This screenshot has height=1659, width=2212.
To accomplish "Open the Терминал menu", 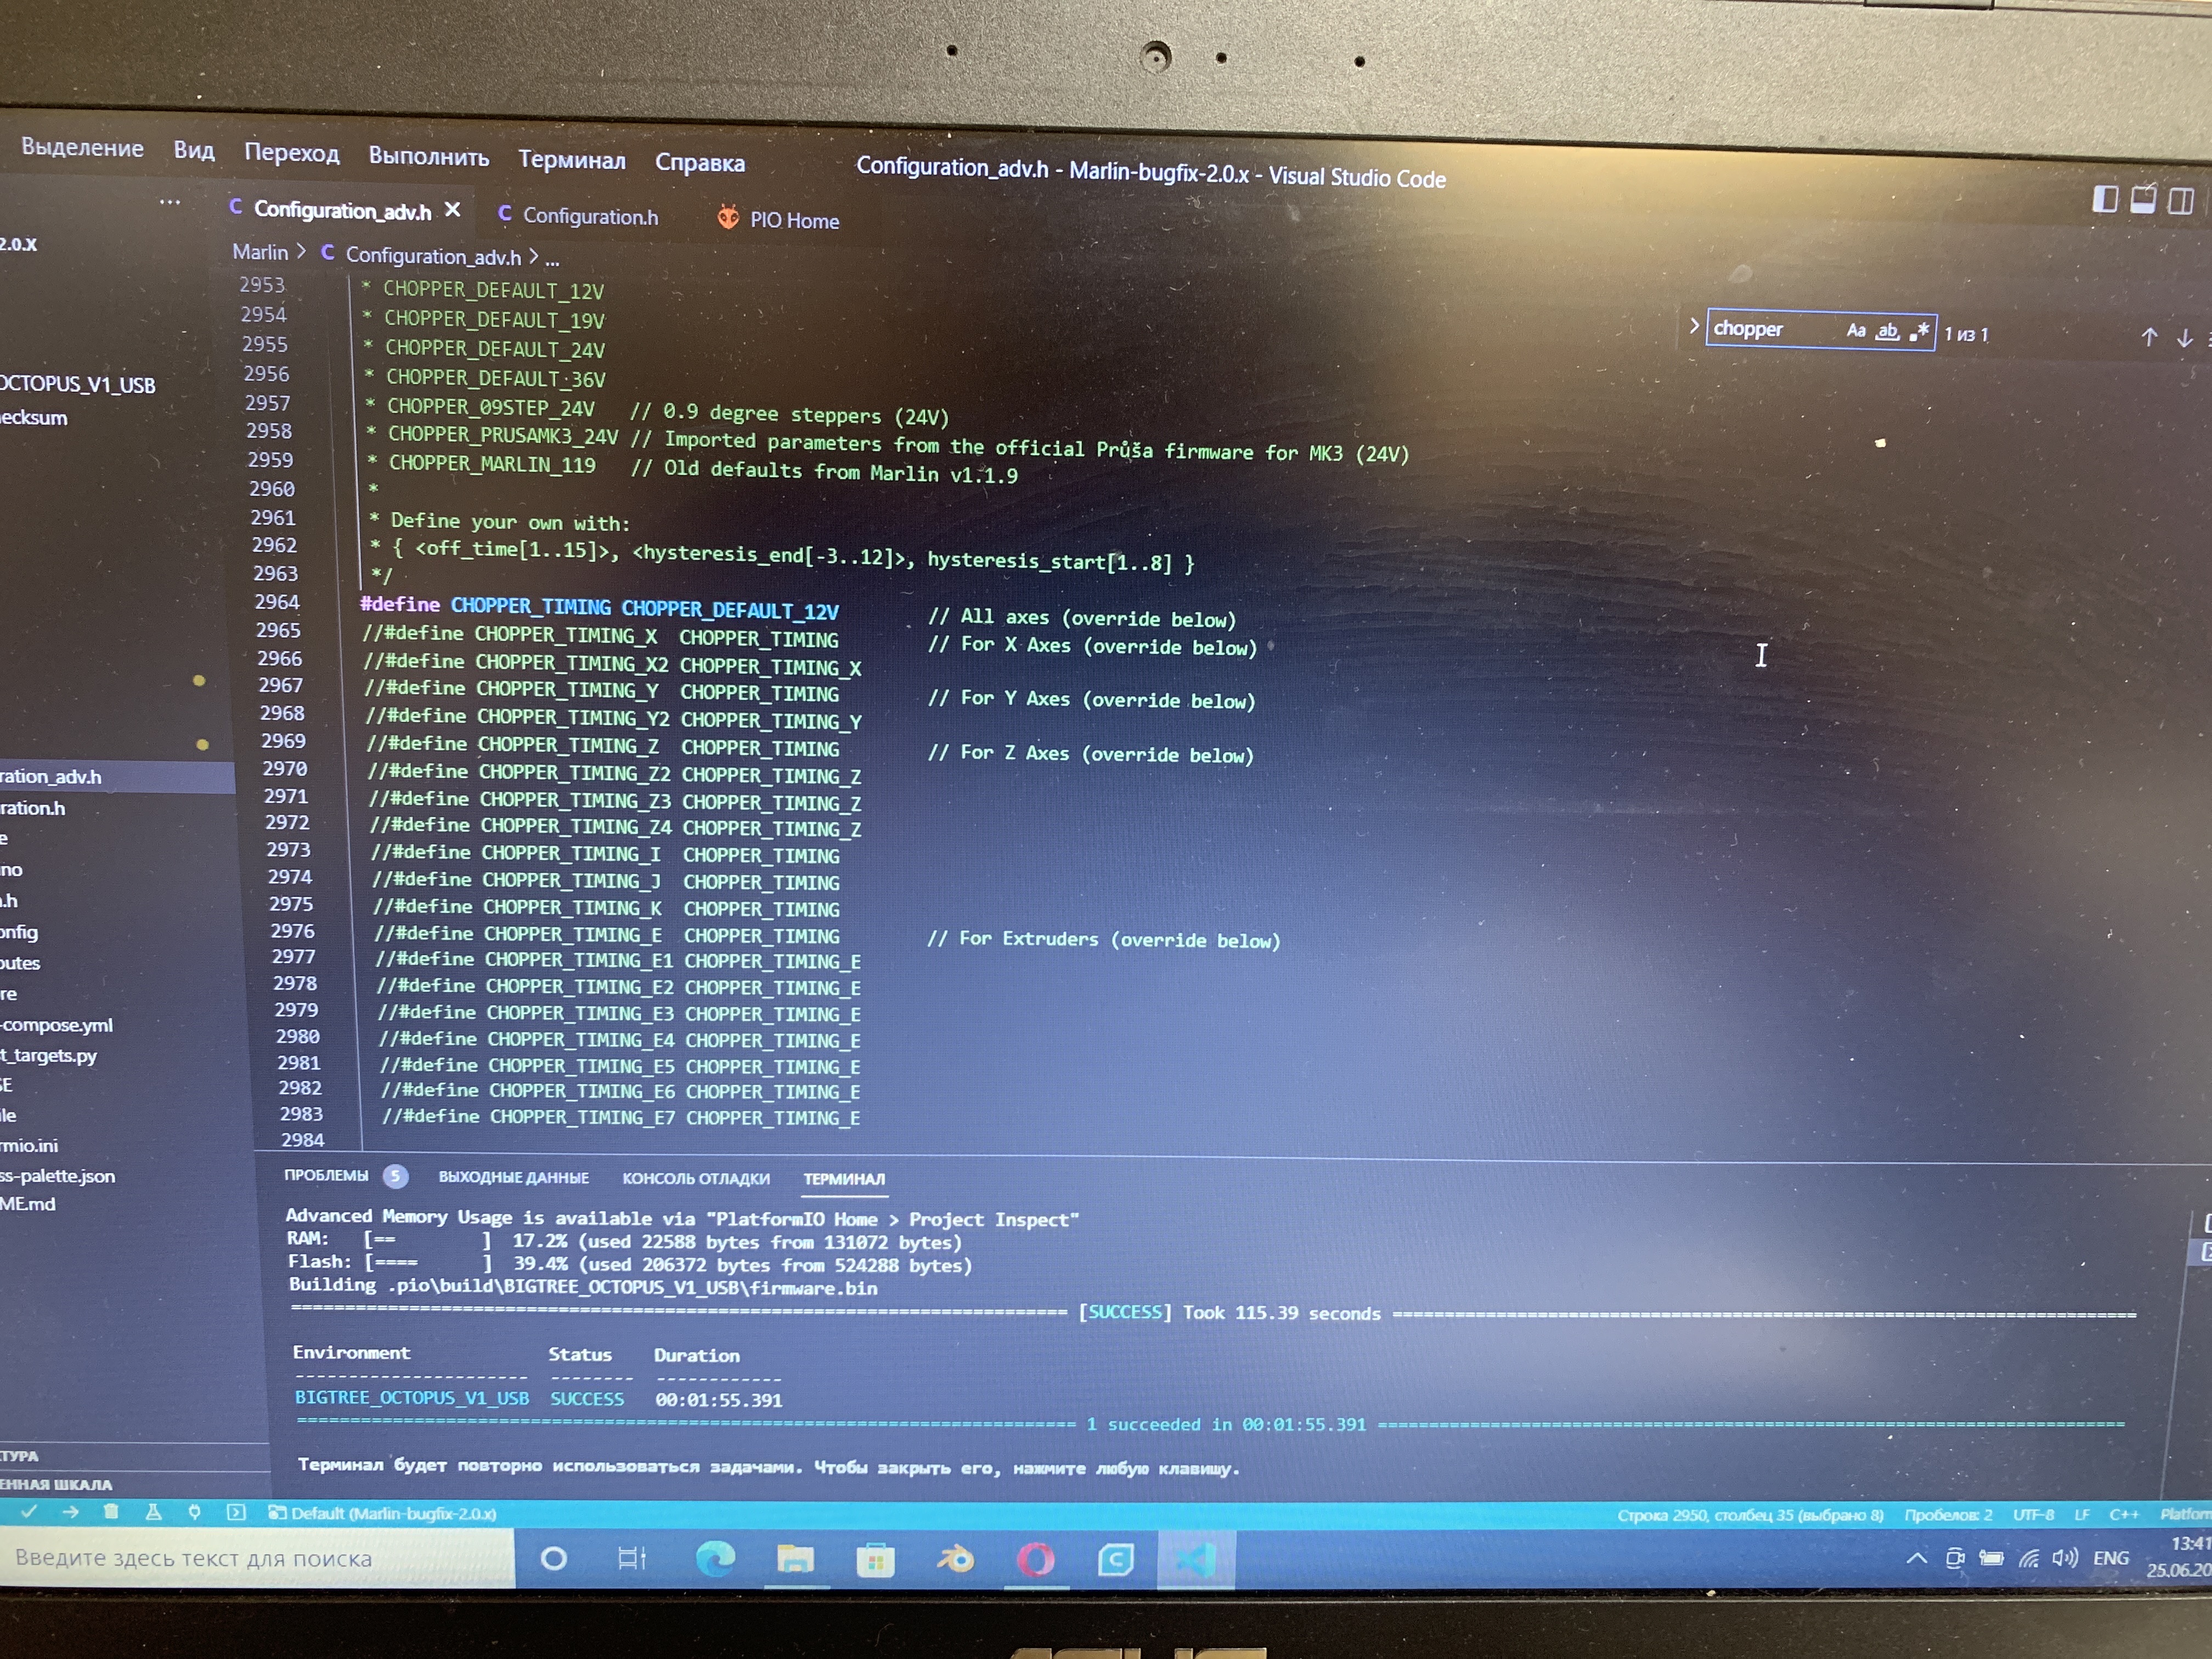I will point(571,160).
